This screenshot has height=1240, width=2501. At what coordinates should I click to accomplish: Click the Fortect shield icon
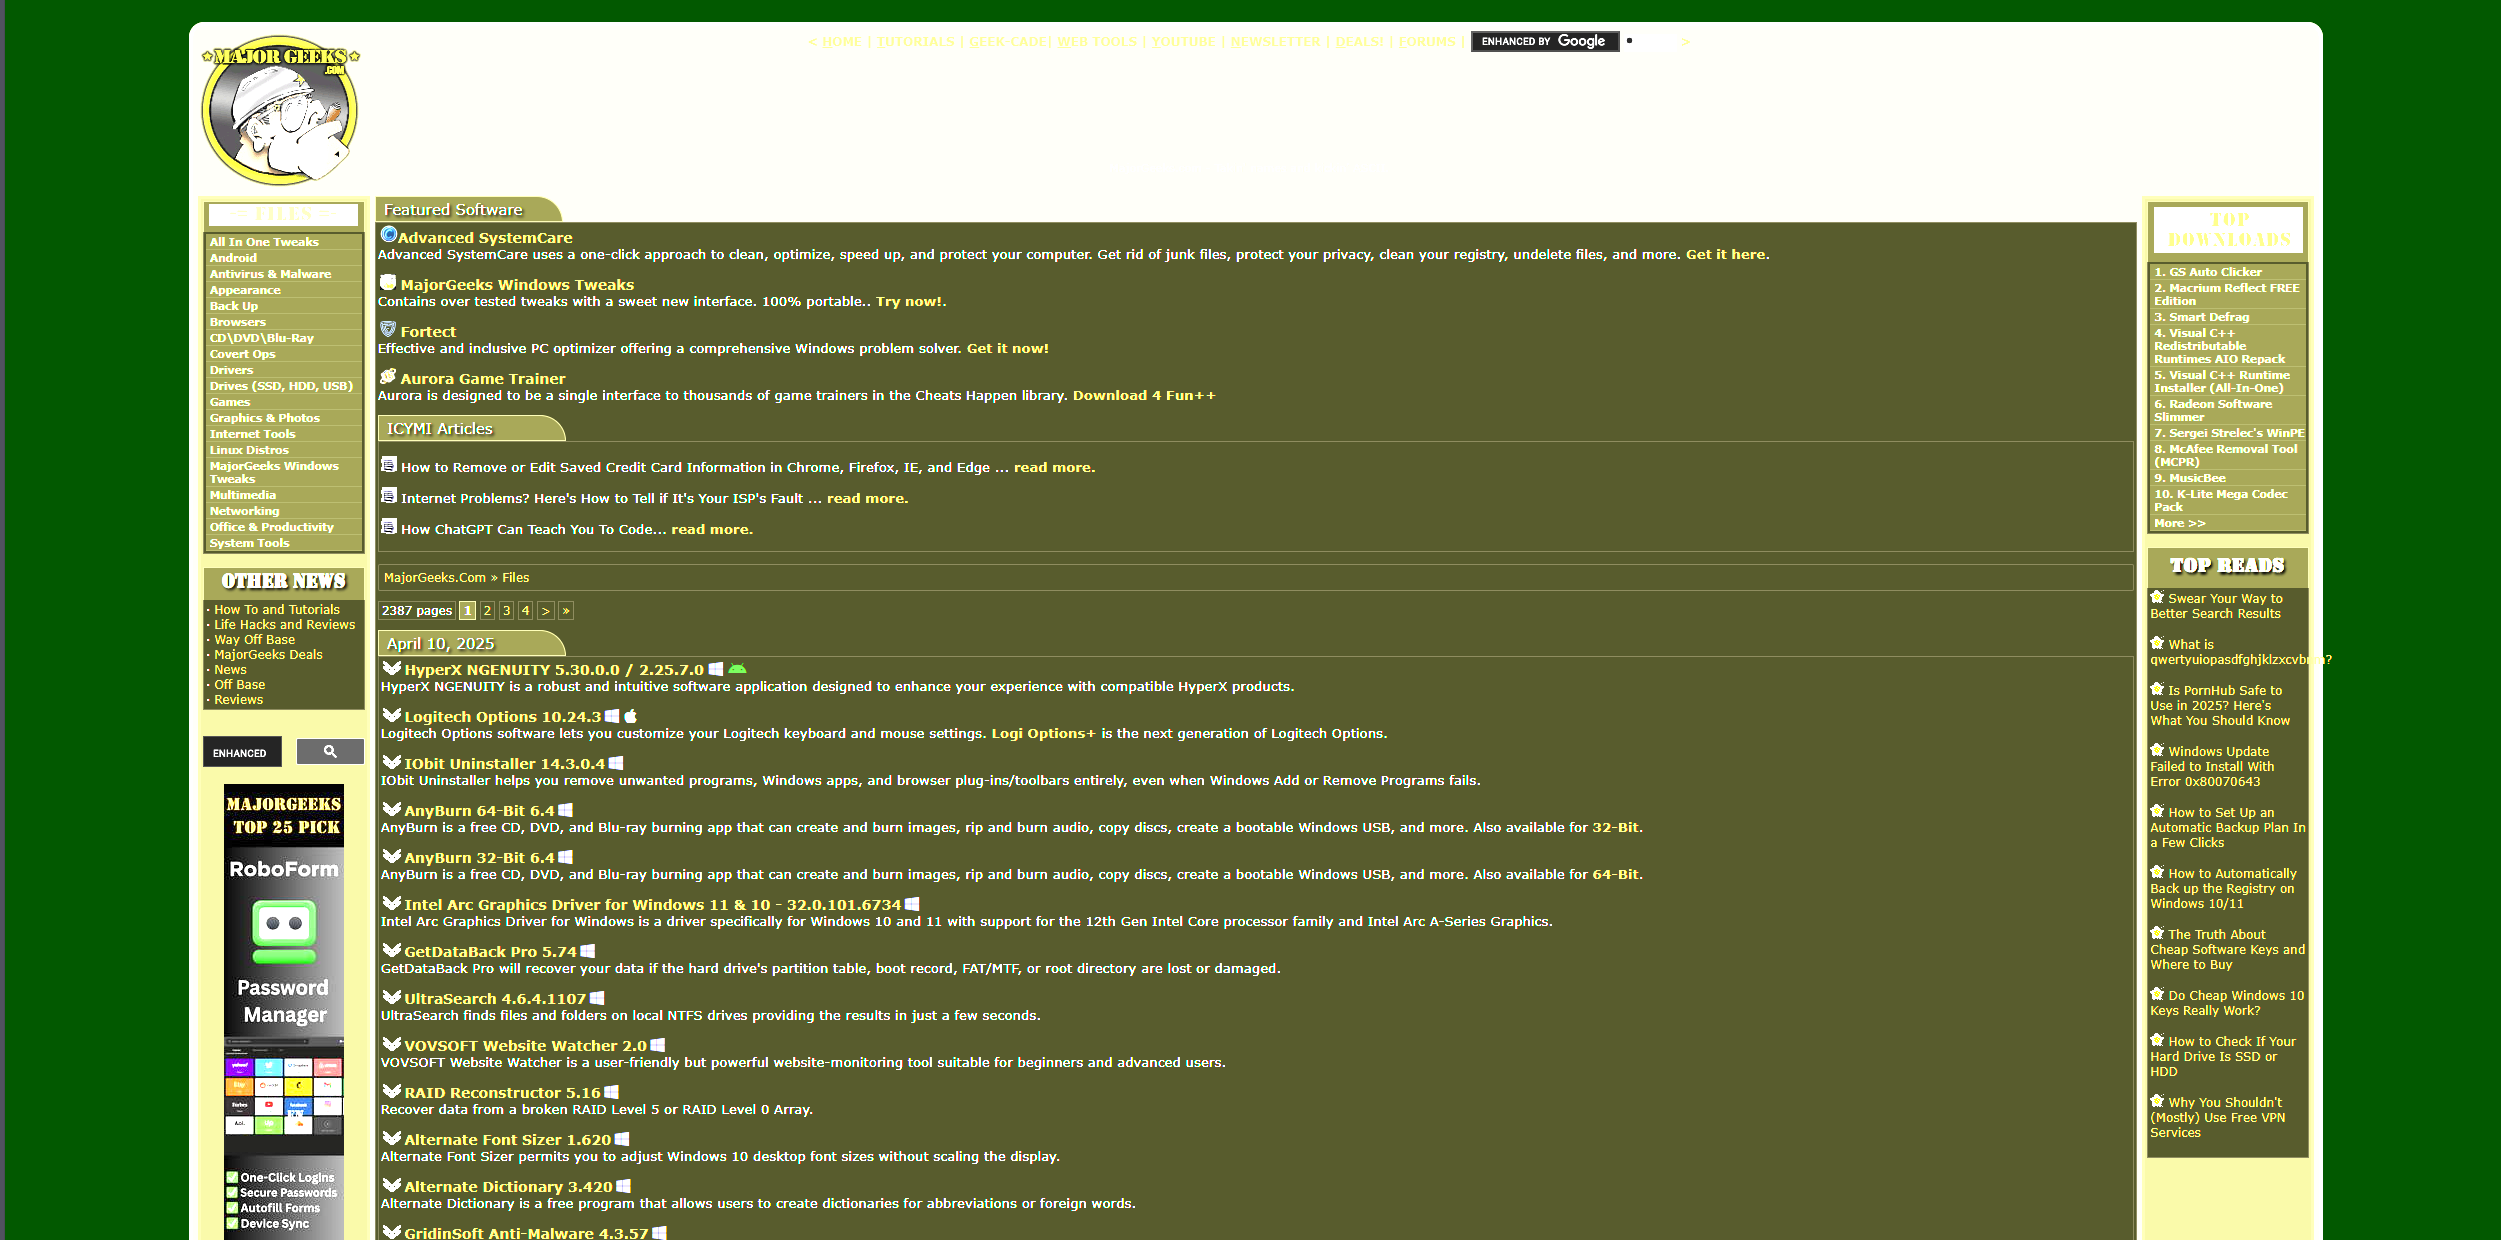tap(388, 330)
